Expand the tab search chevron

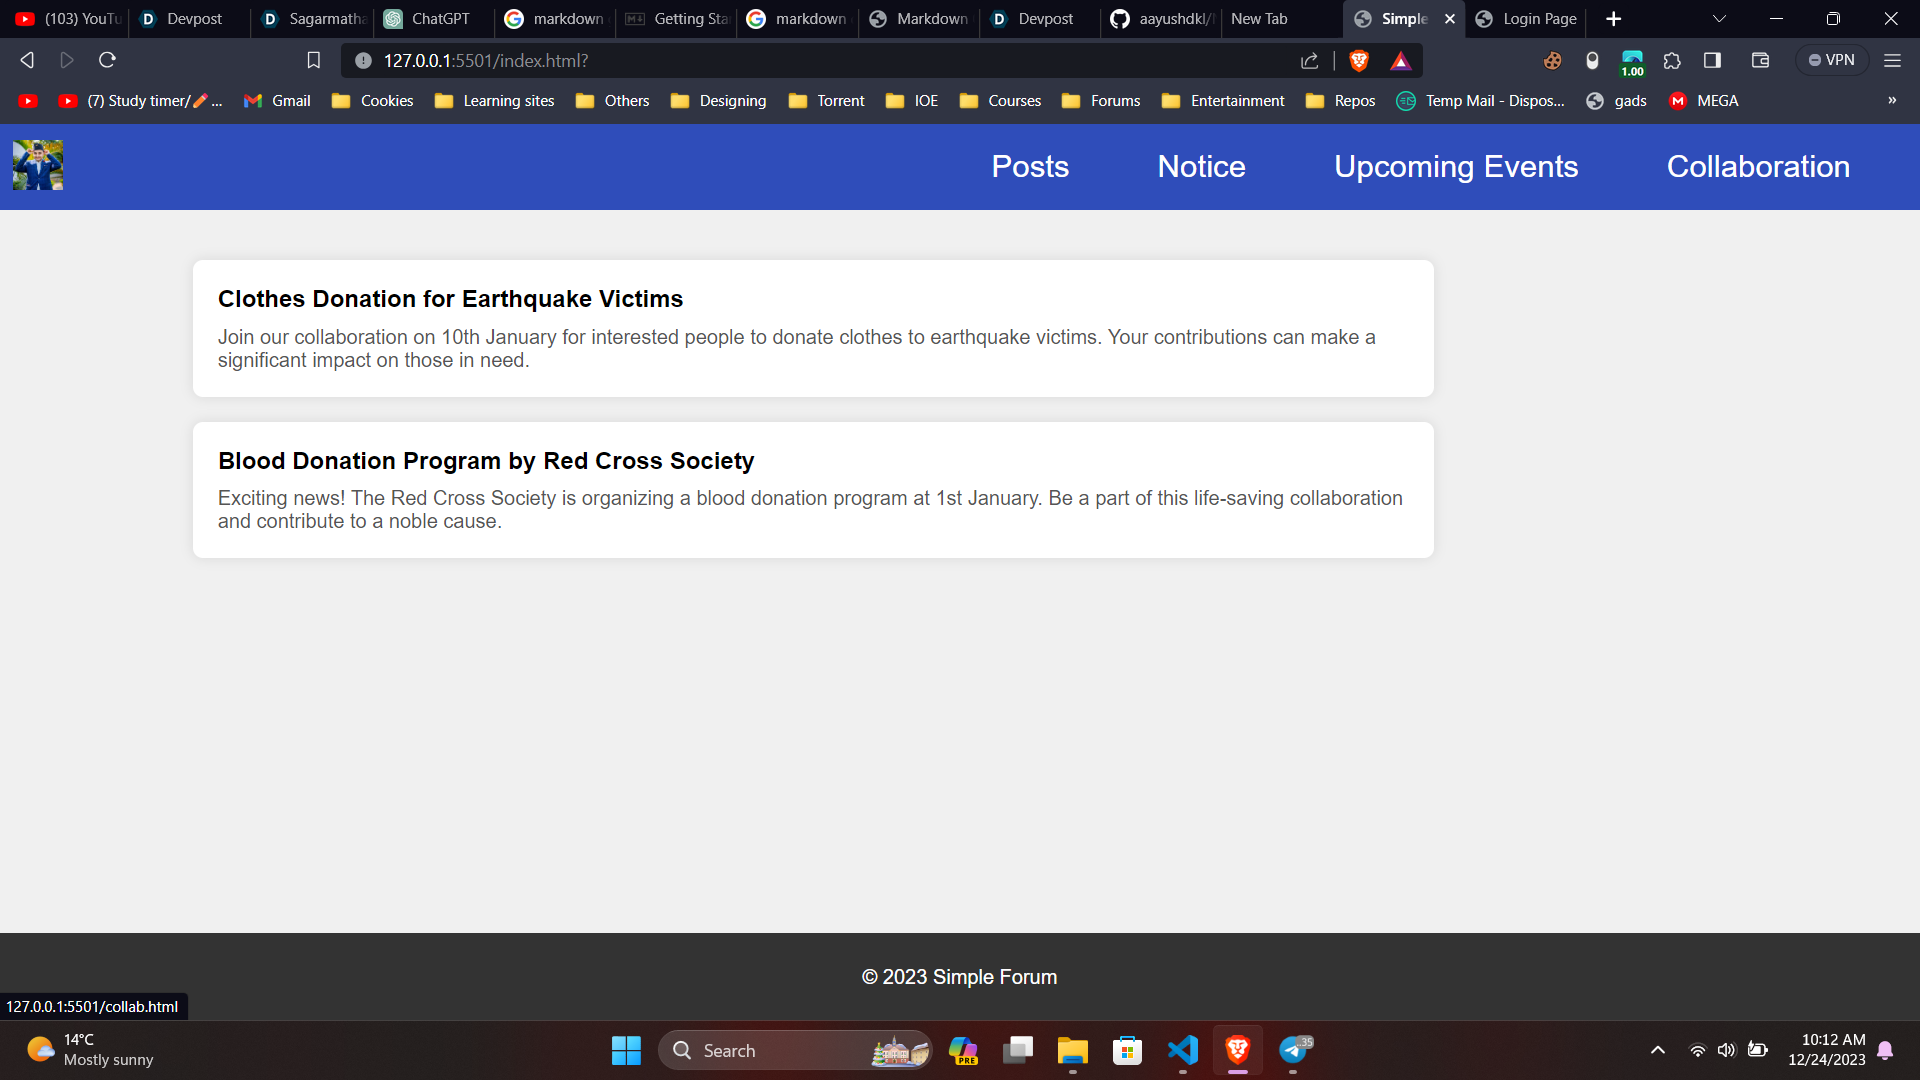(x=1719, y=19)
